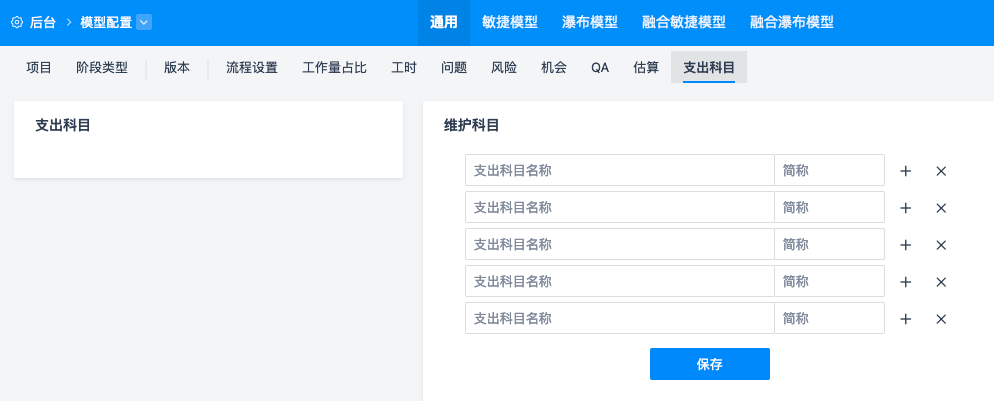This screenshot has height=401, width=994.
Task: Focus the first 支出科目名称 input field
Action: (x=619, y=170)
